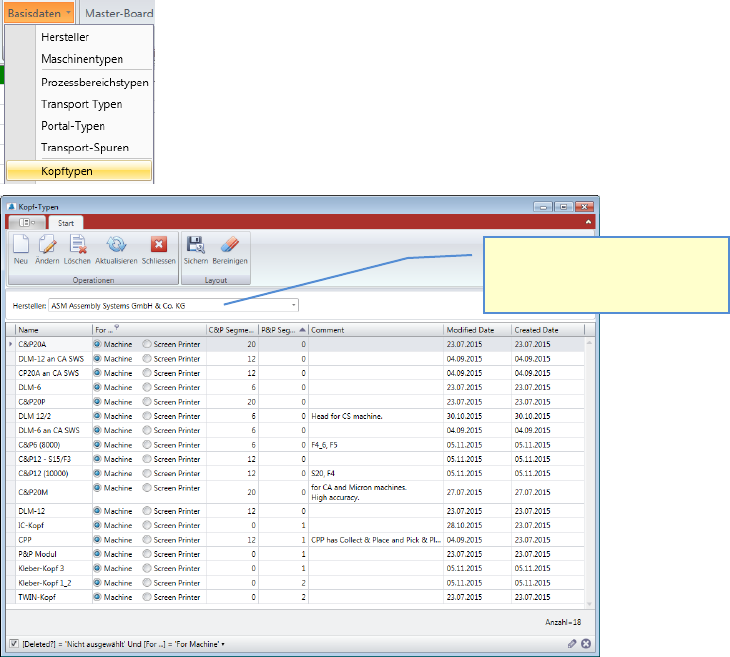The image size is (730, 657).
Task: Select Machine radio for DLM 12/2
Action: pyautogui.click(x=97, y=416)
